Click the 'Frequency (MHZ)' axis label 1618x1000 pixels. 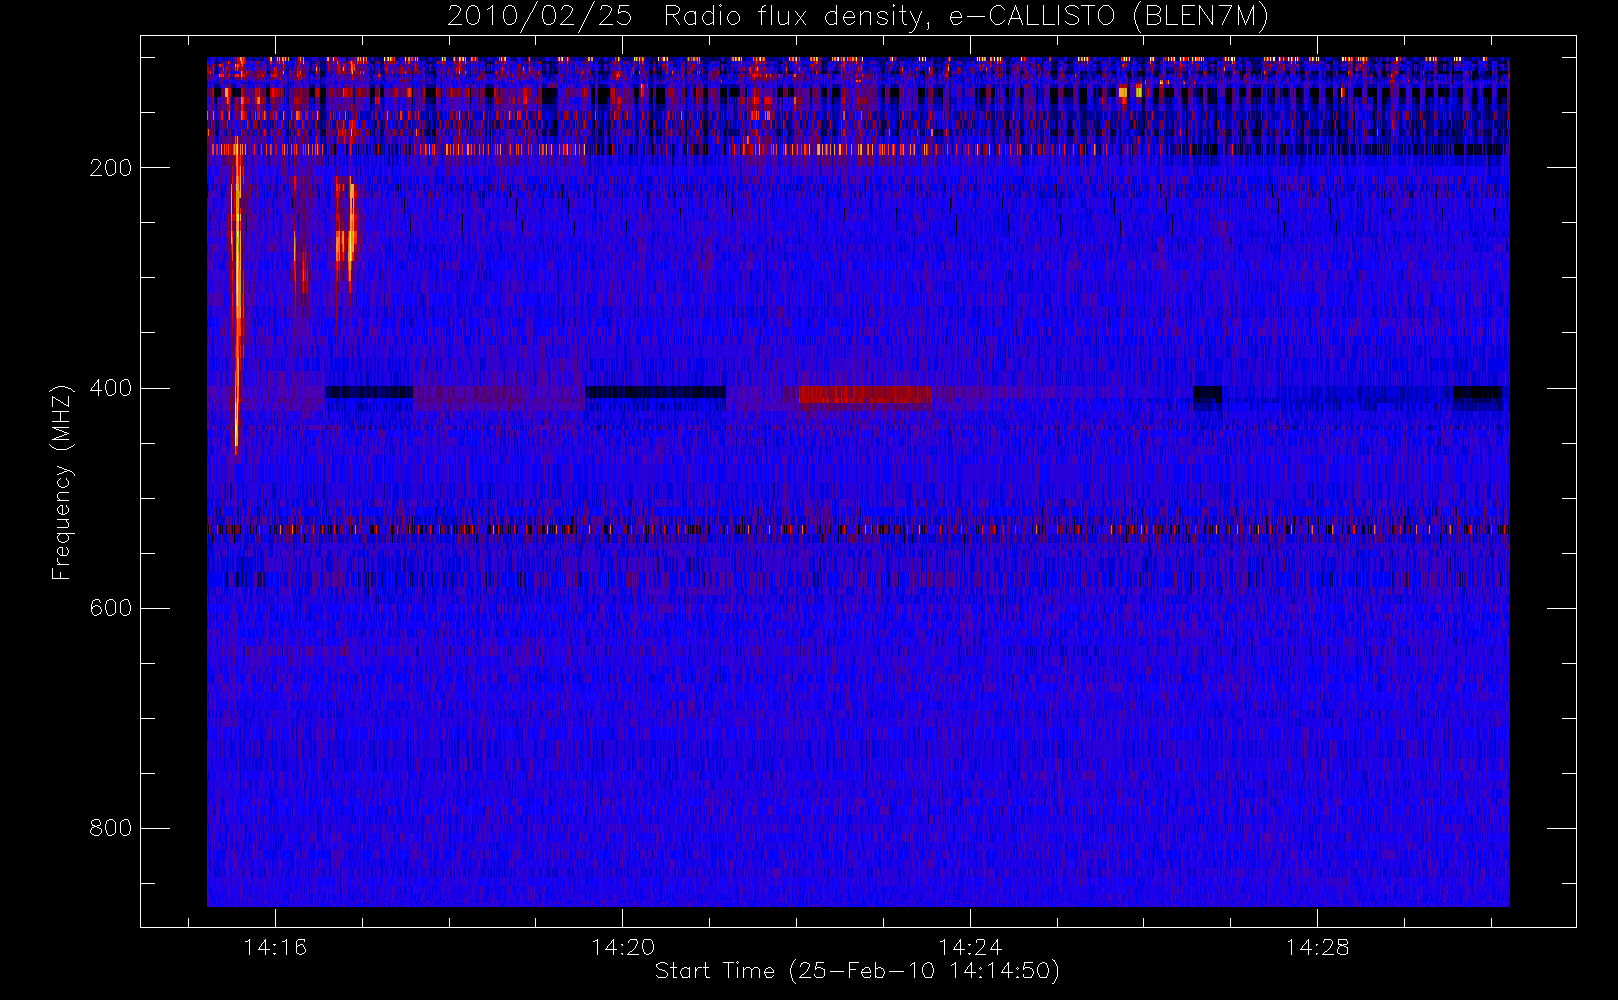62,482
